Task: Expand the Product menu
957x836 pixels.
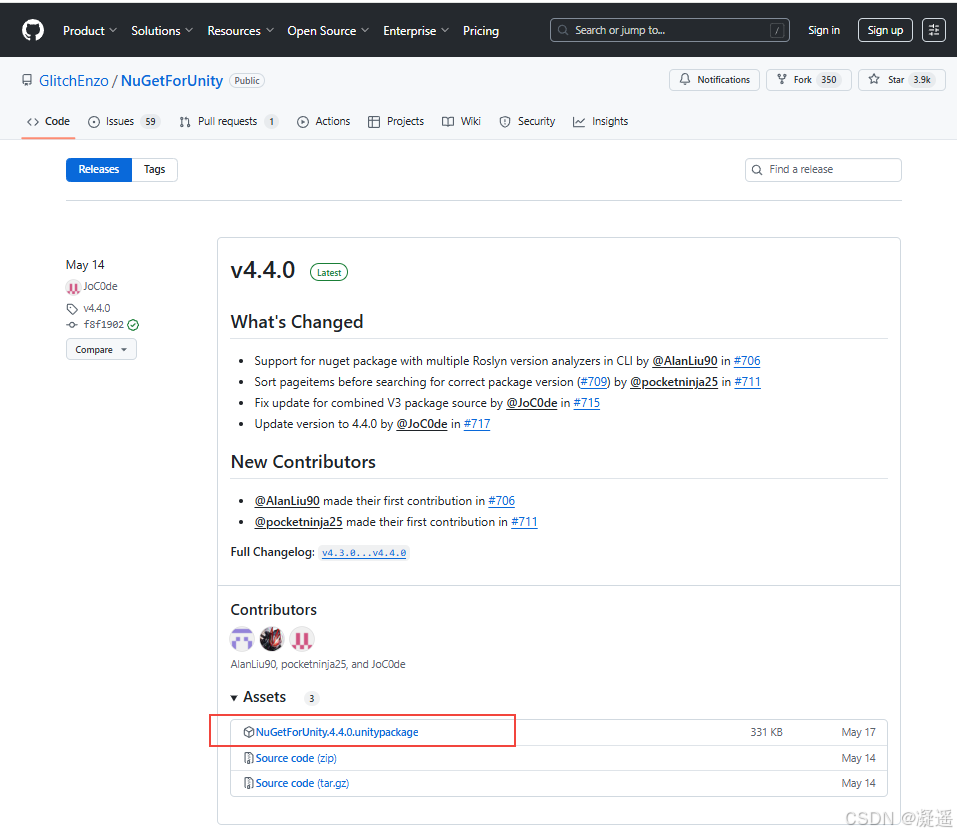Action: (90, 31)
